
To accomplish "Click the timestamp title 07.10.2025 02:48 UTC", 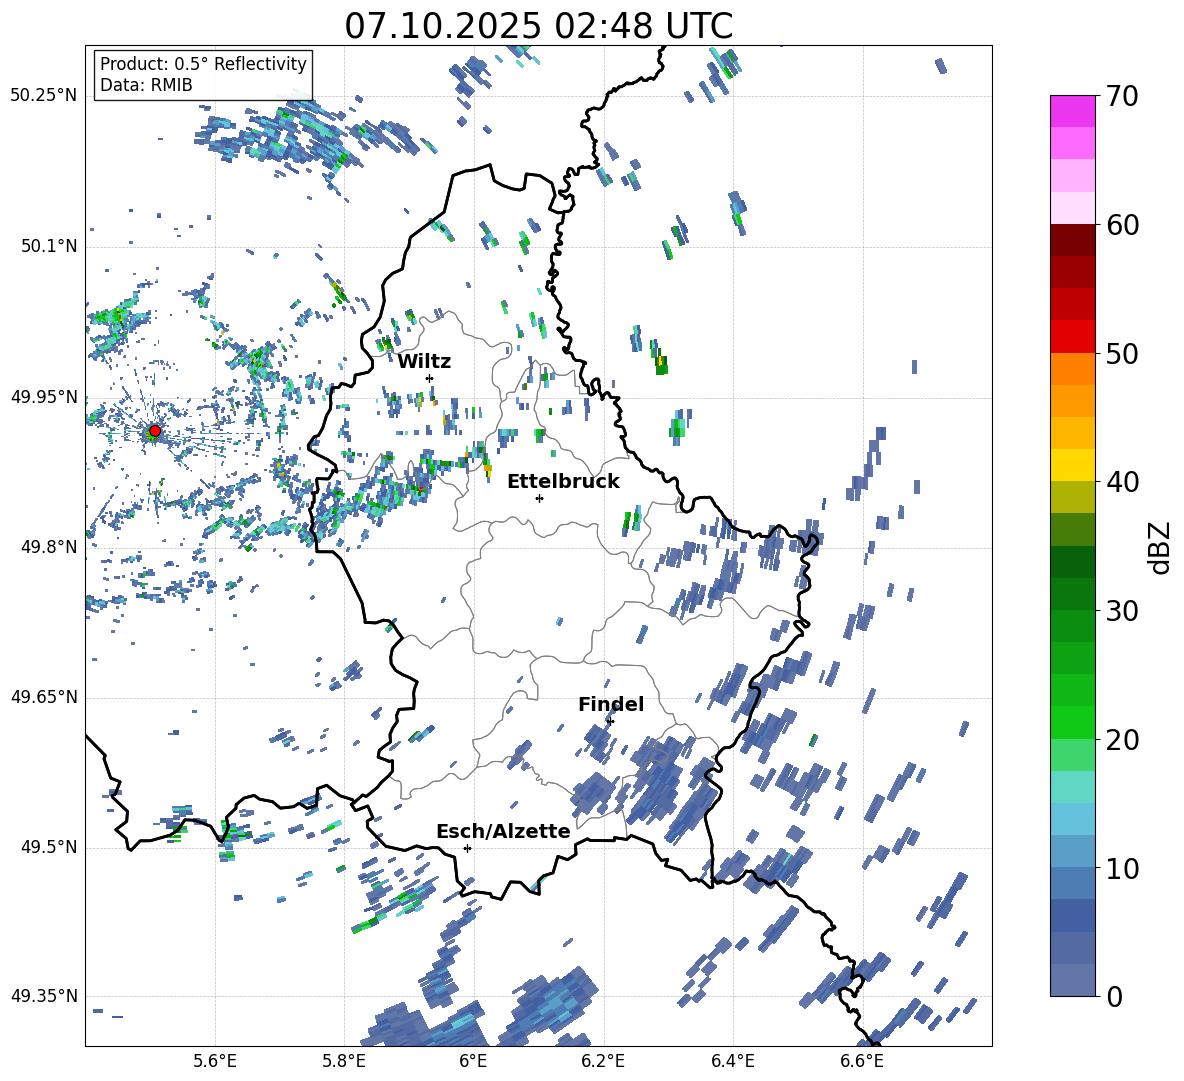I will [x=539, y=26].
